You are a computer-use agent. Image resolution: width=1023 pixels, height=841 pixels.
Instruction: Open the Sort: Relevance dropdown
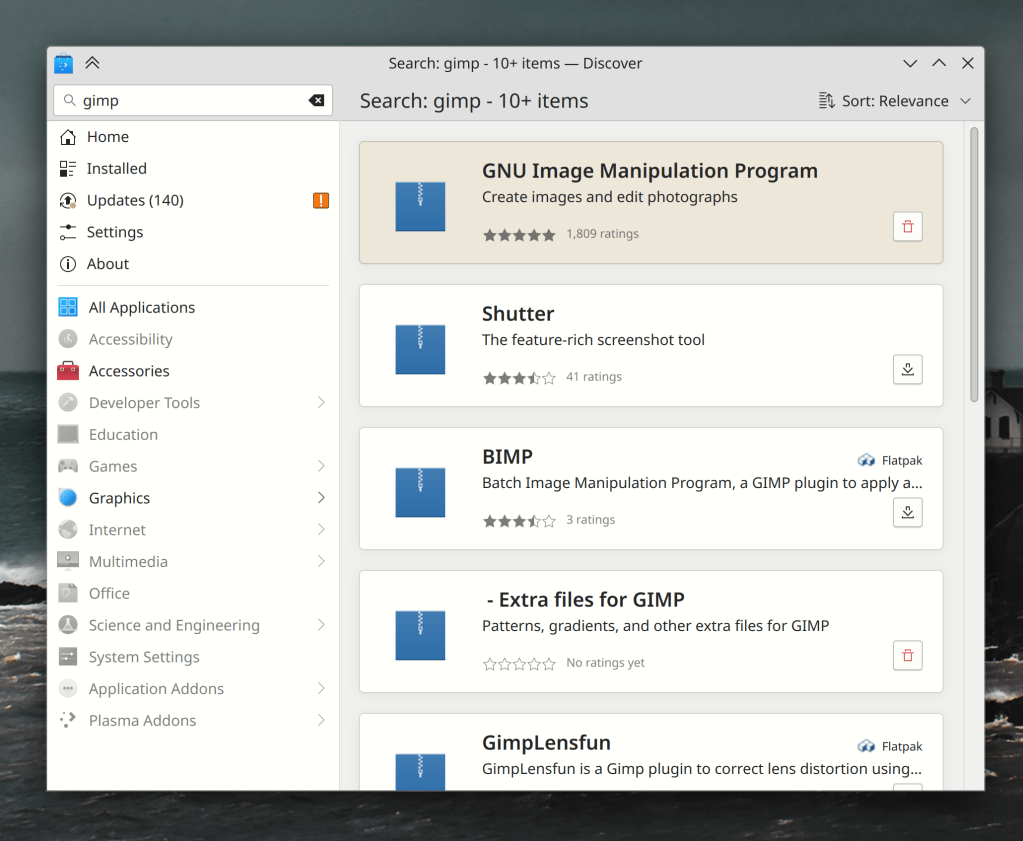(895, 101)
